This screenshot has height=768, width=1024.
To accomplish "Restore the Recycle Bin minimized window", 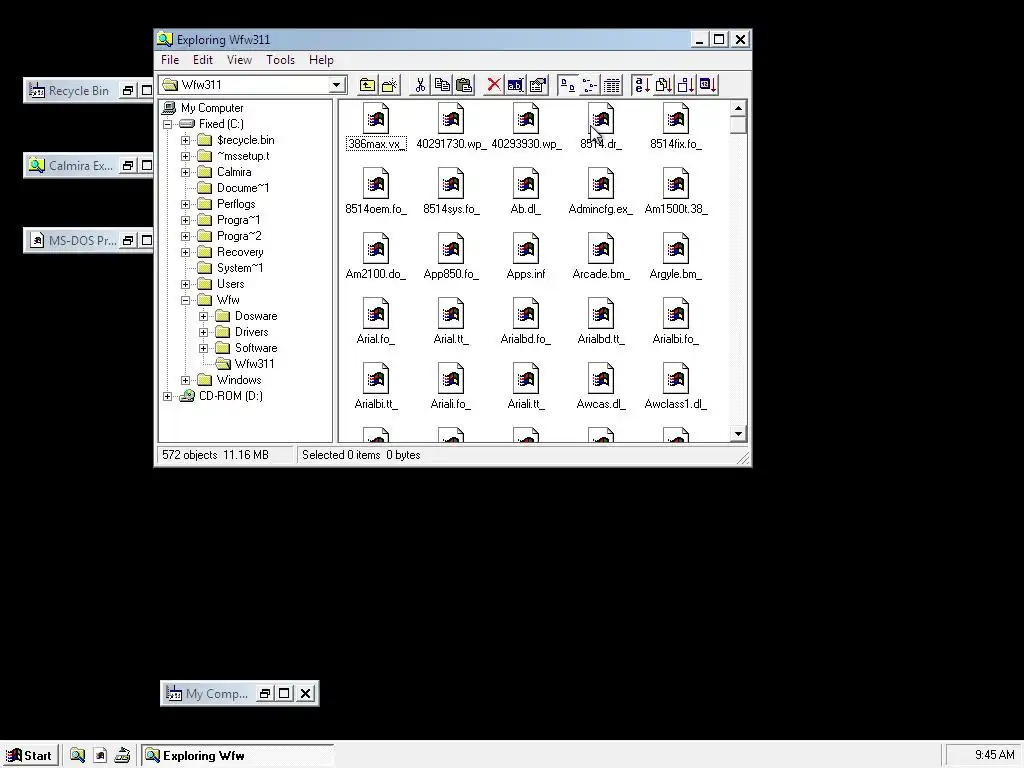I will coord(128,91).
